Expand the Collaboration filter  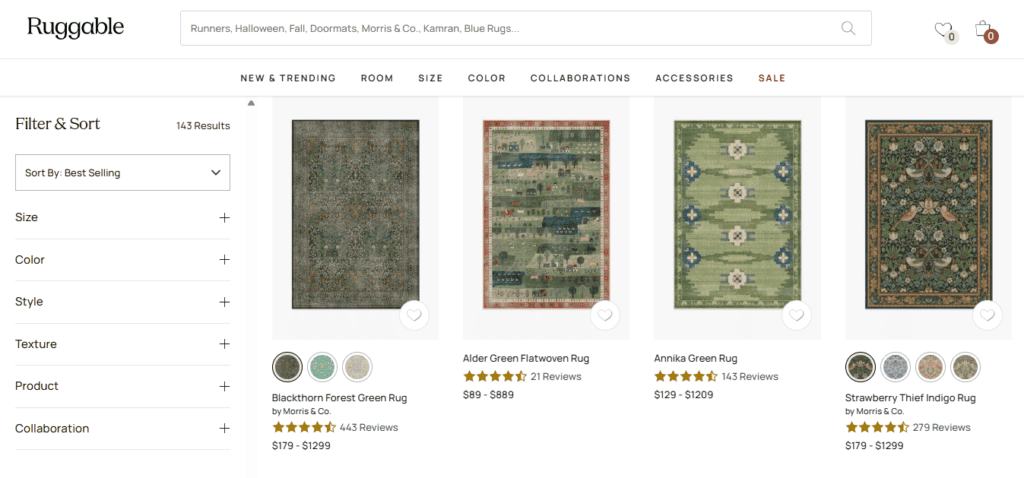(x=123, y=428)
